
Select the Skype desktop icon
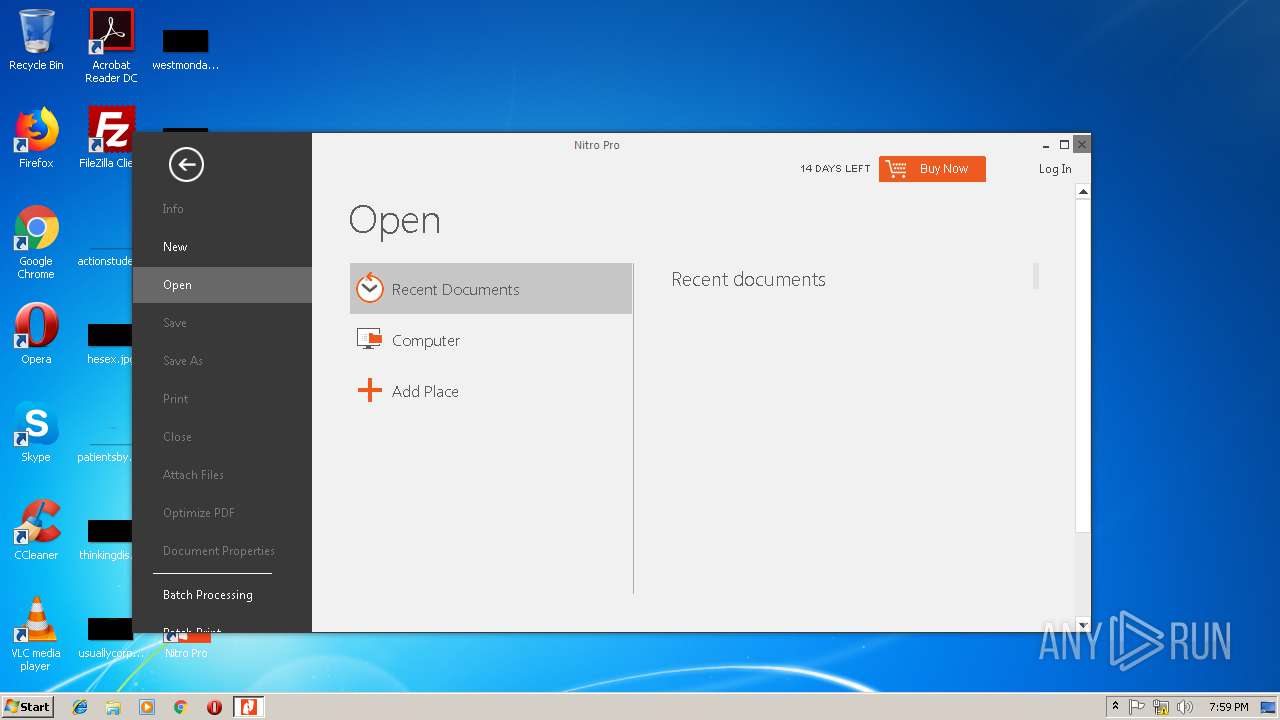point(36,432)
